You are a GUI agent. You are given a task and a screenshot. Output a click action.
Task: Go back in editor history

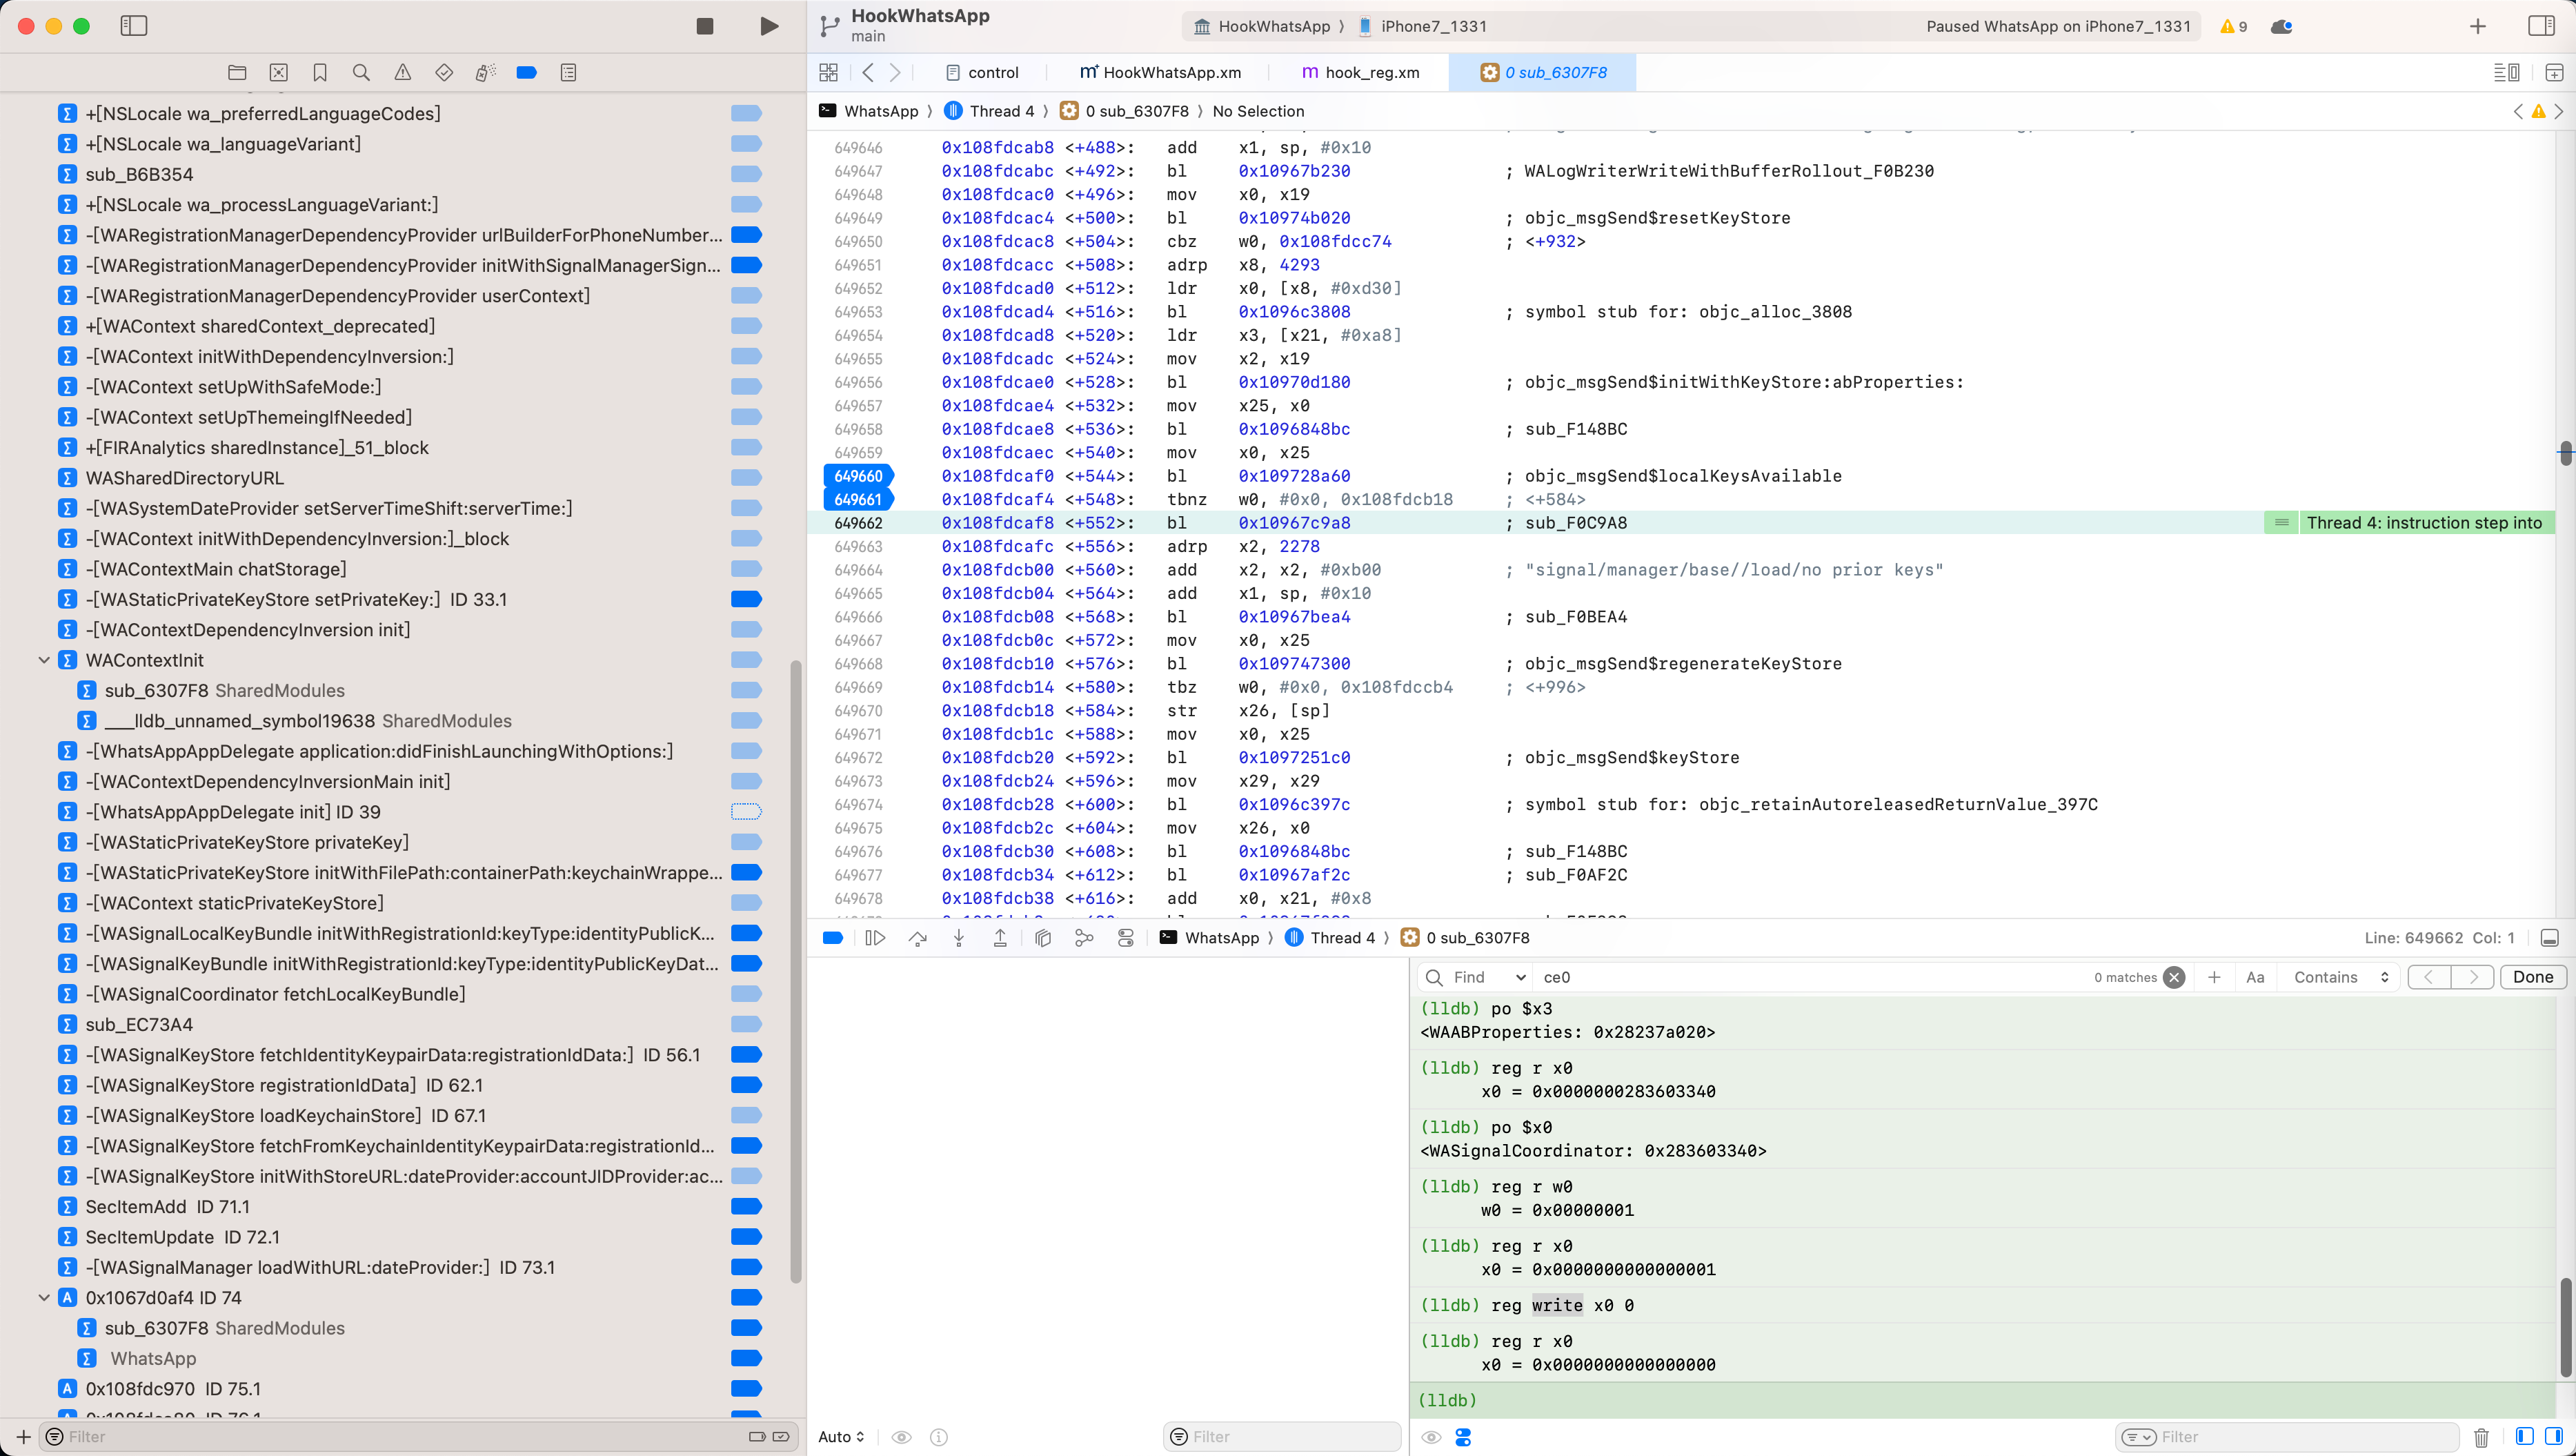point(868,72)
